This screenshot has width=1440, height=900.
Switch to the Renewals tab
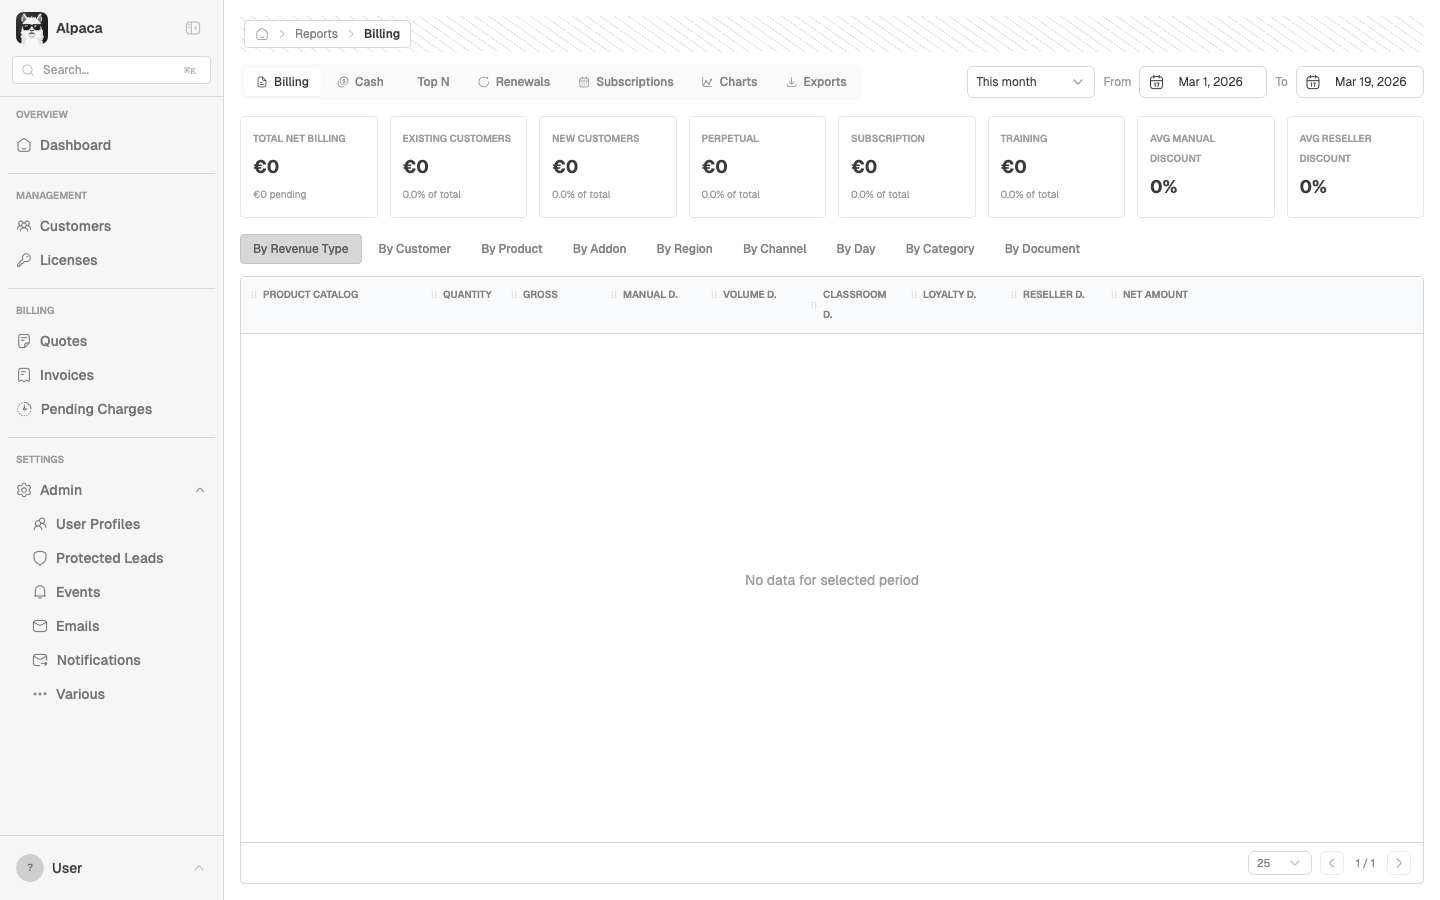(x=514, y=82)
